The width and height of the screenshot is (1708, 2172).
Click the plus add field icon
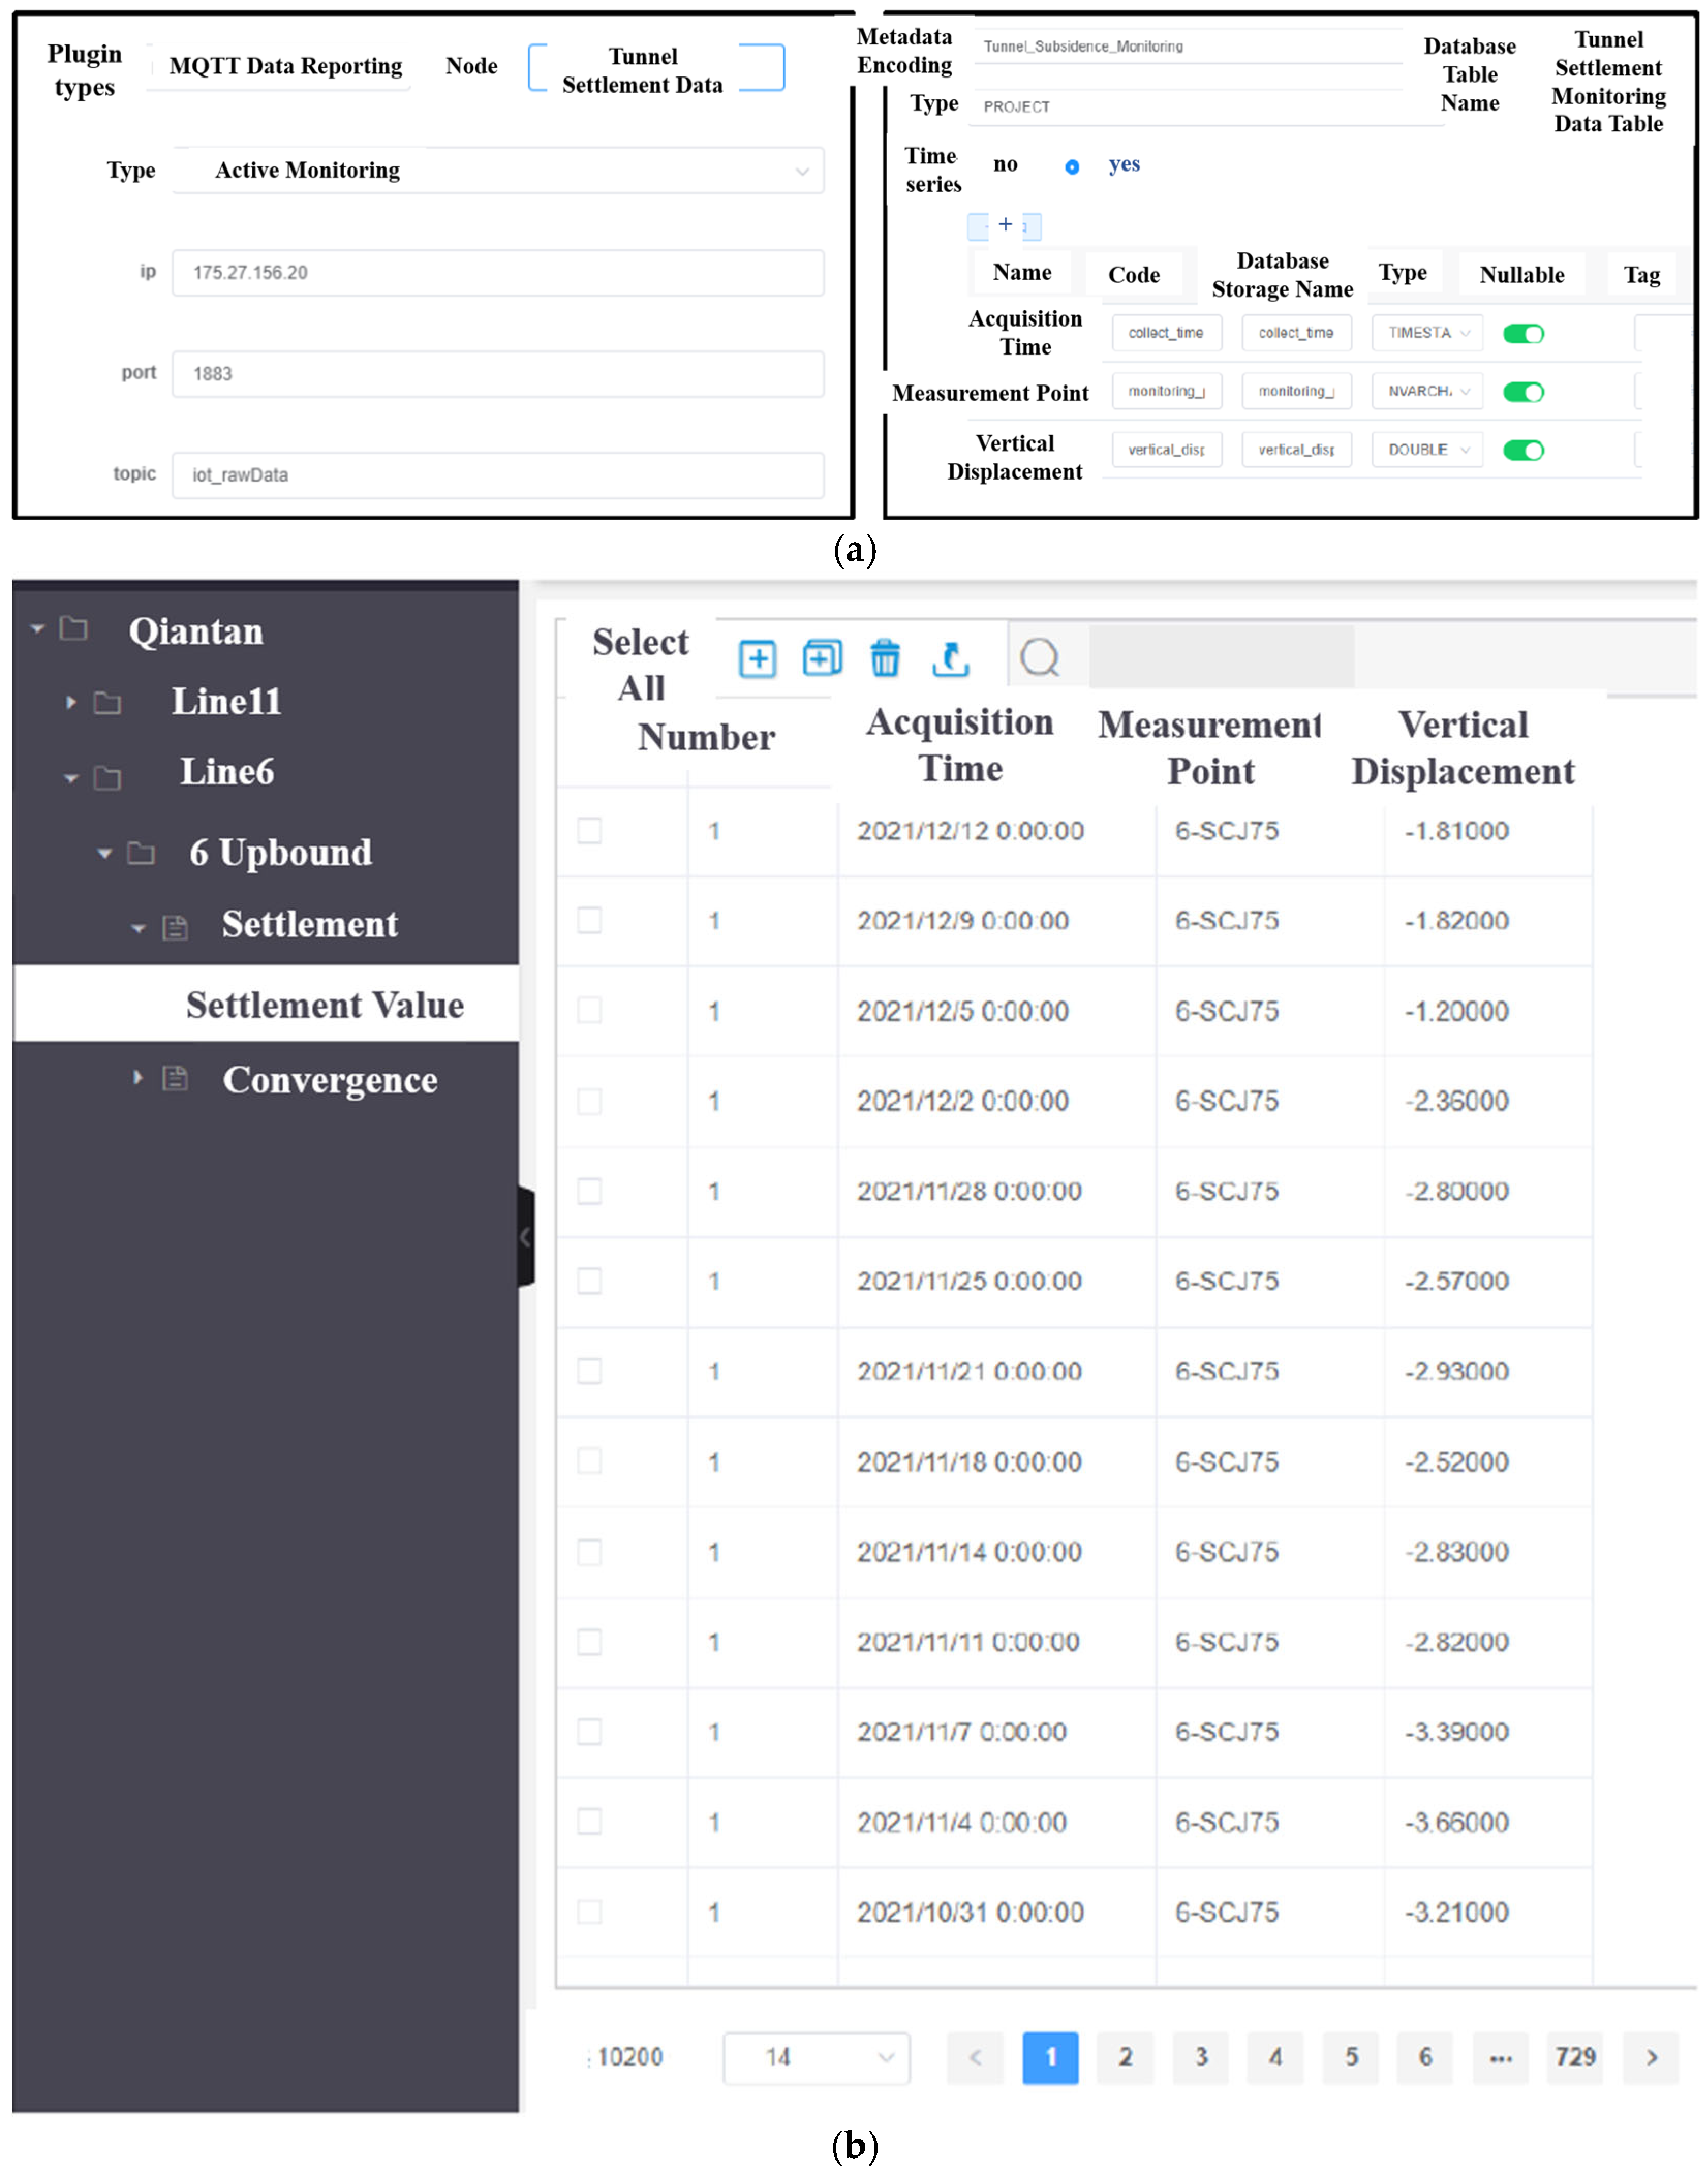pyautogui.click(x=1005, y=225)
